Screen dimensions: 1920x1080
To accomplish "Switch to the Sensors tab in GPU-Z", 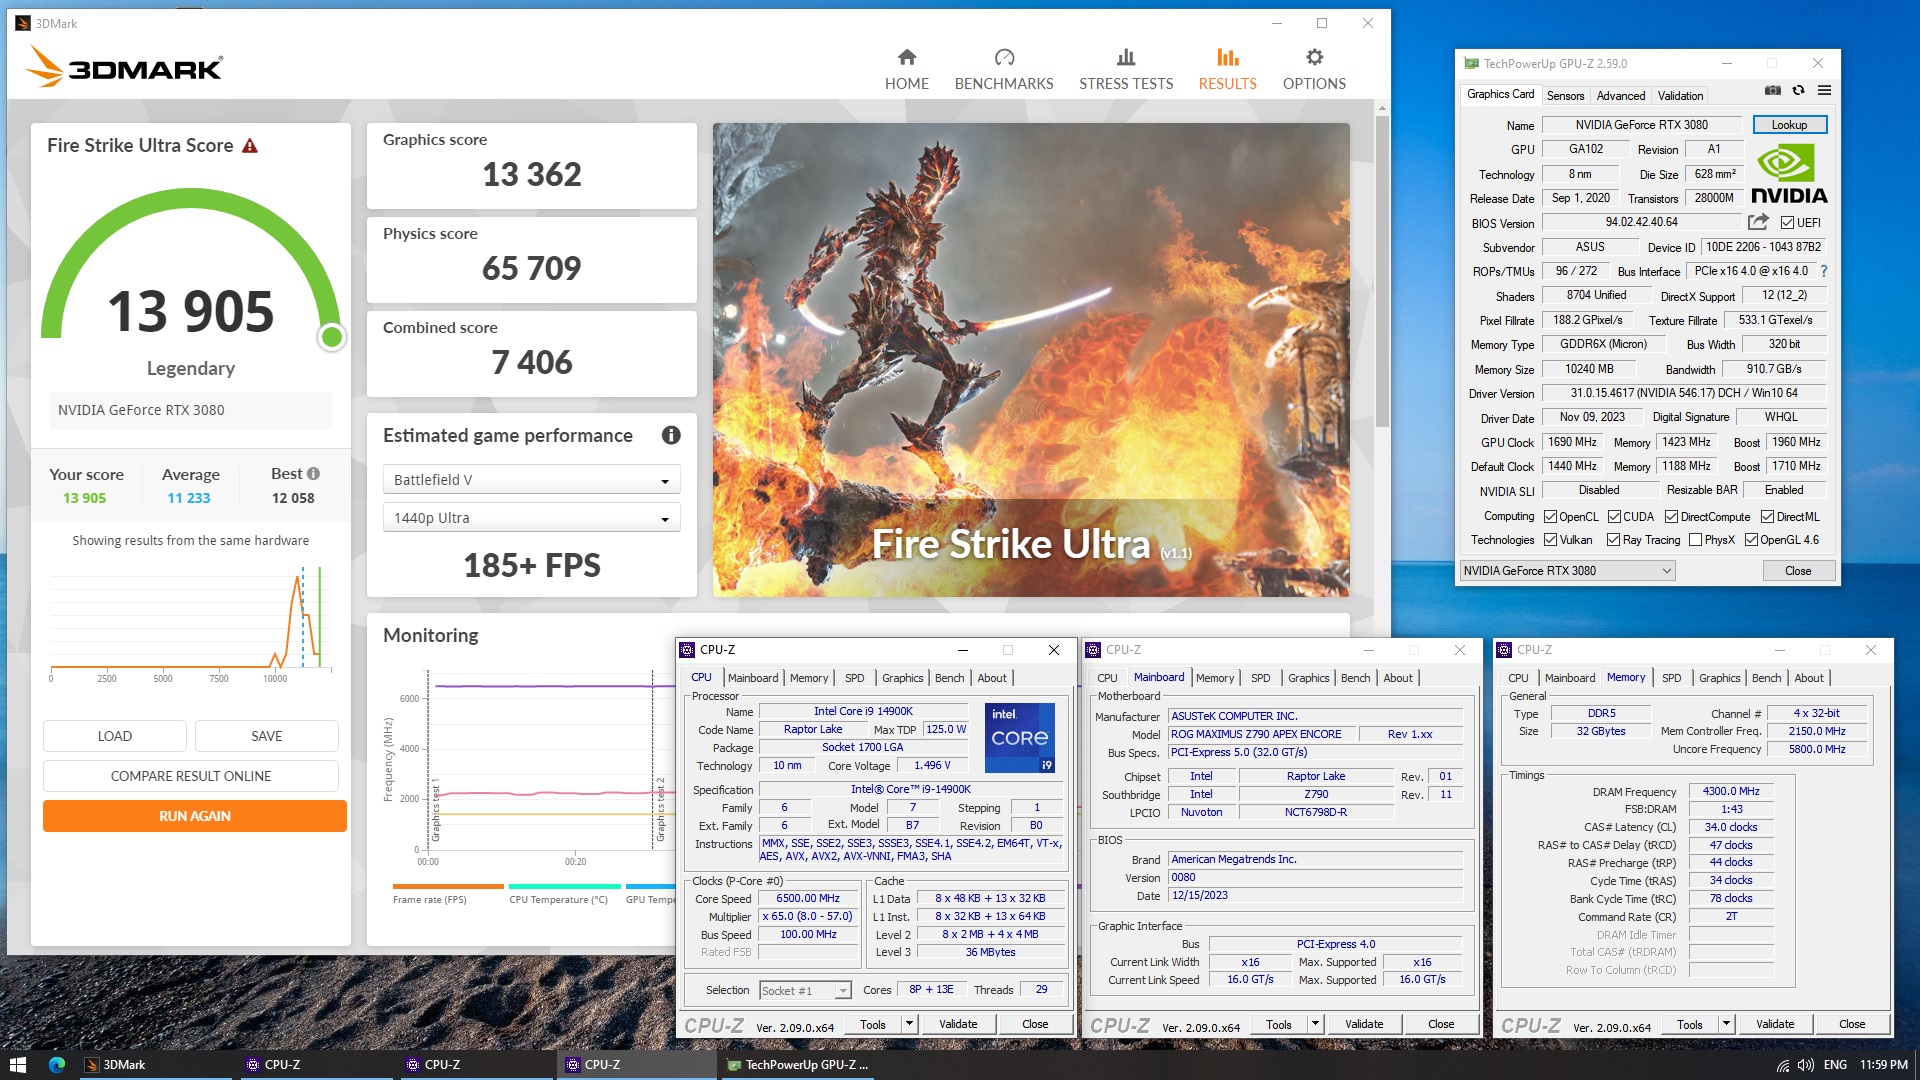I will point(1565,96).
